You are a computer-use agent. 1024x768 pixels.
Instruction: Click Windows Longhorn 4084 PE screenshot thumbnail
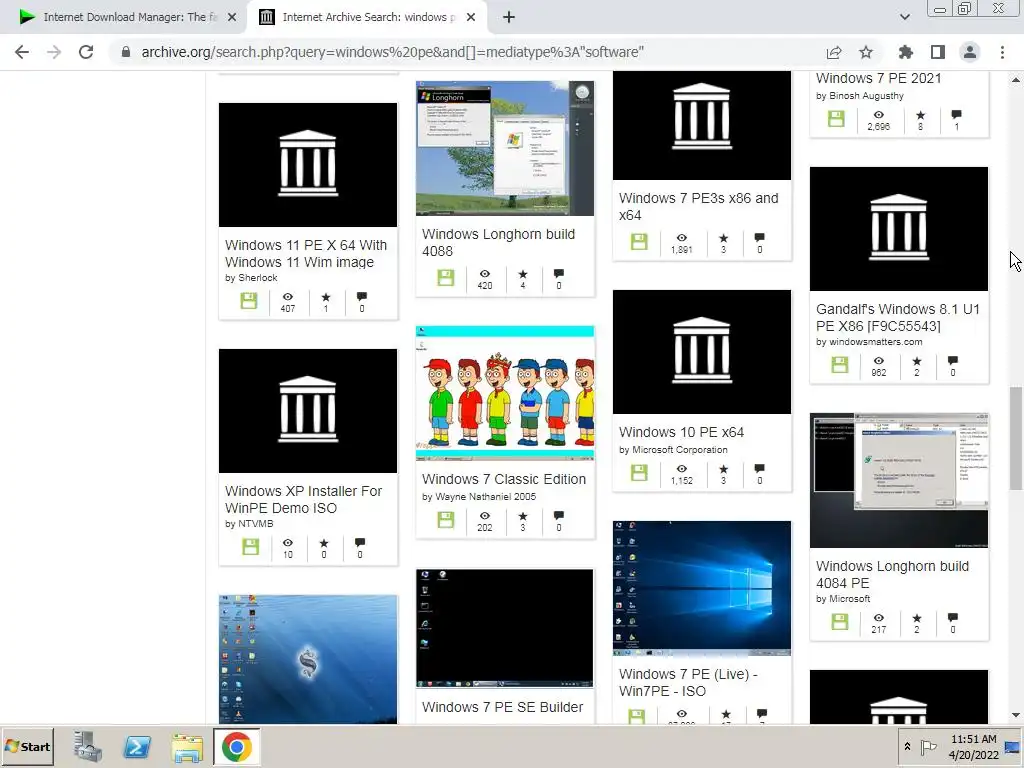(x=899, y=480)
